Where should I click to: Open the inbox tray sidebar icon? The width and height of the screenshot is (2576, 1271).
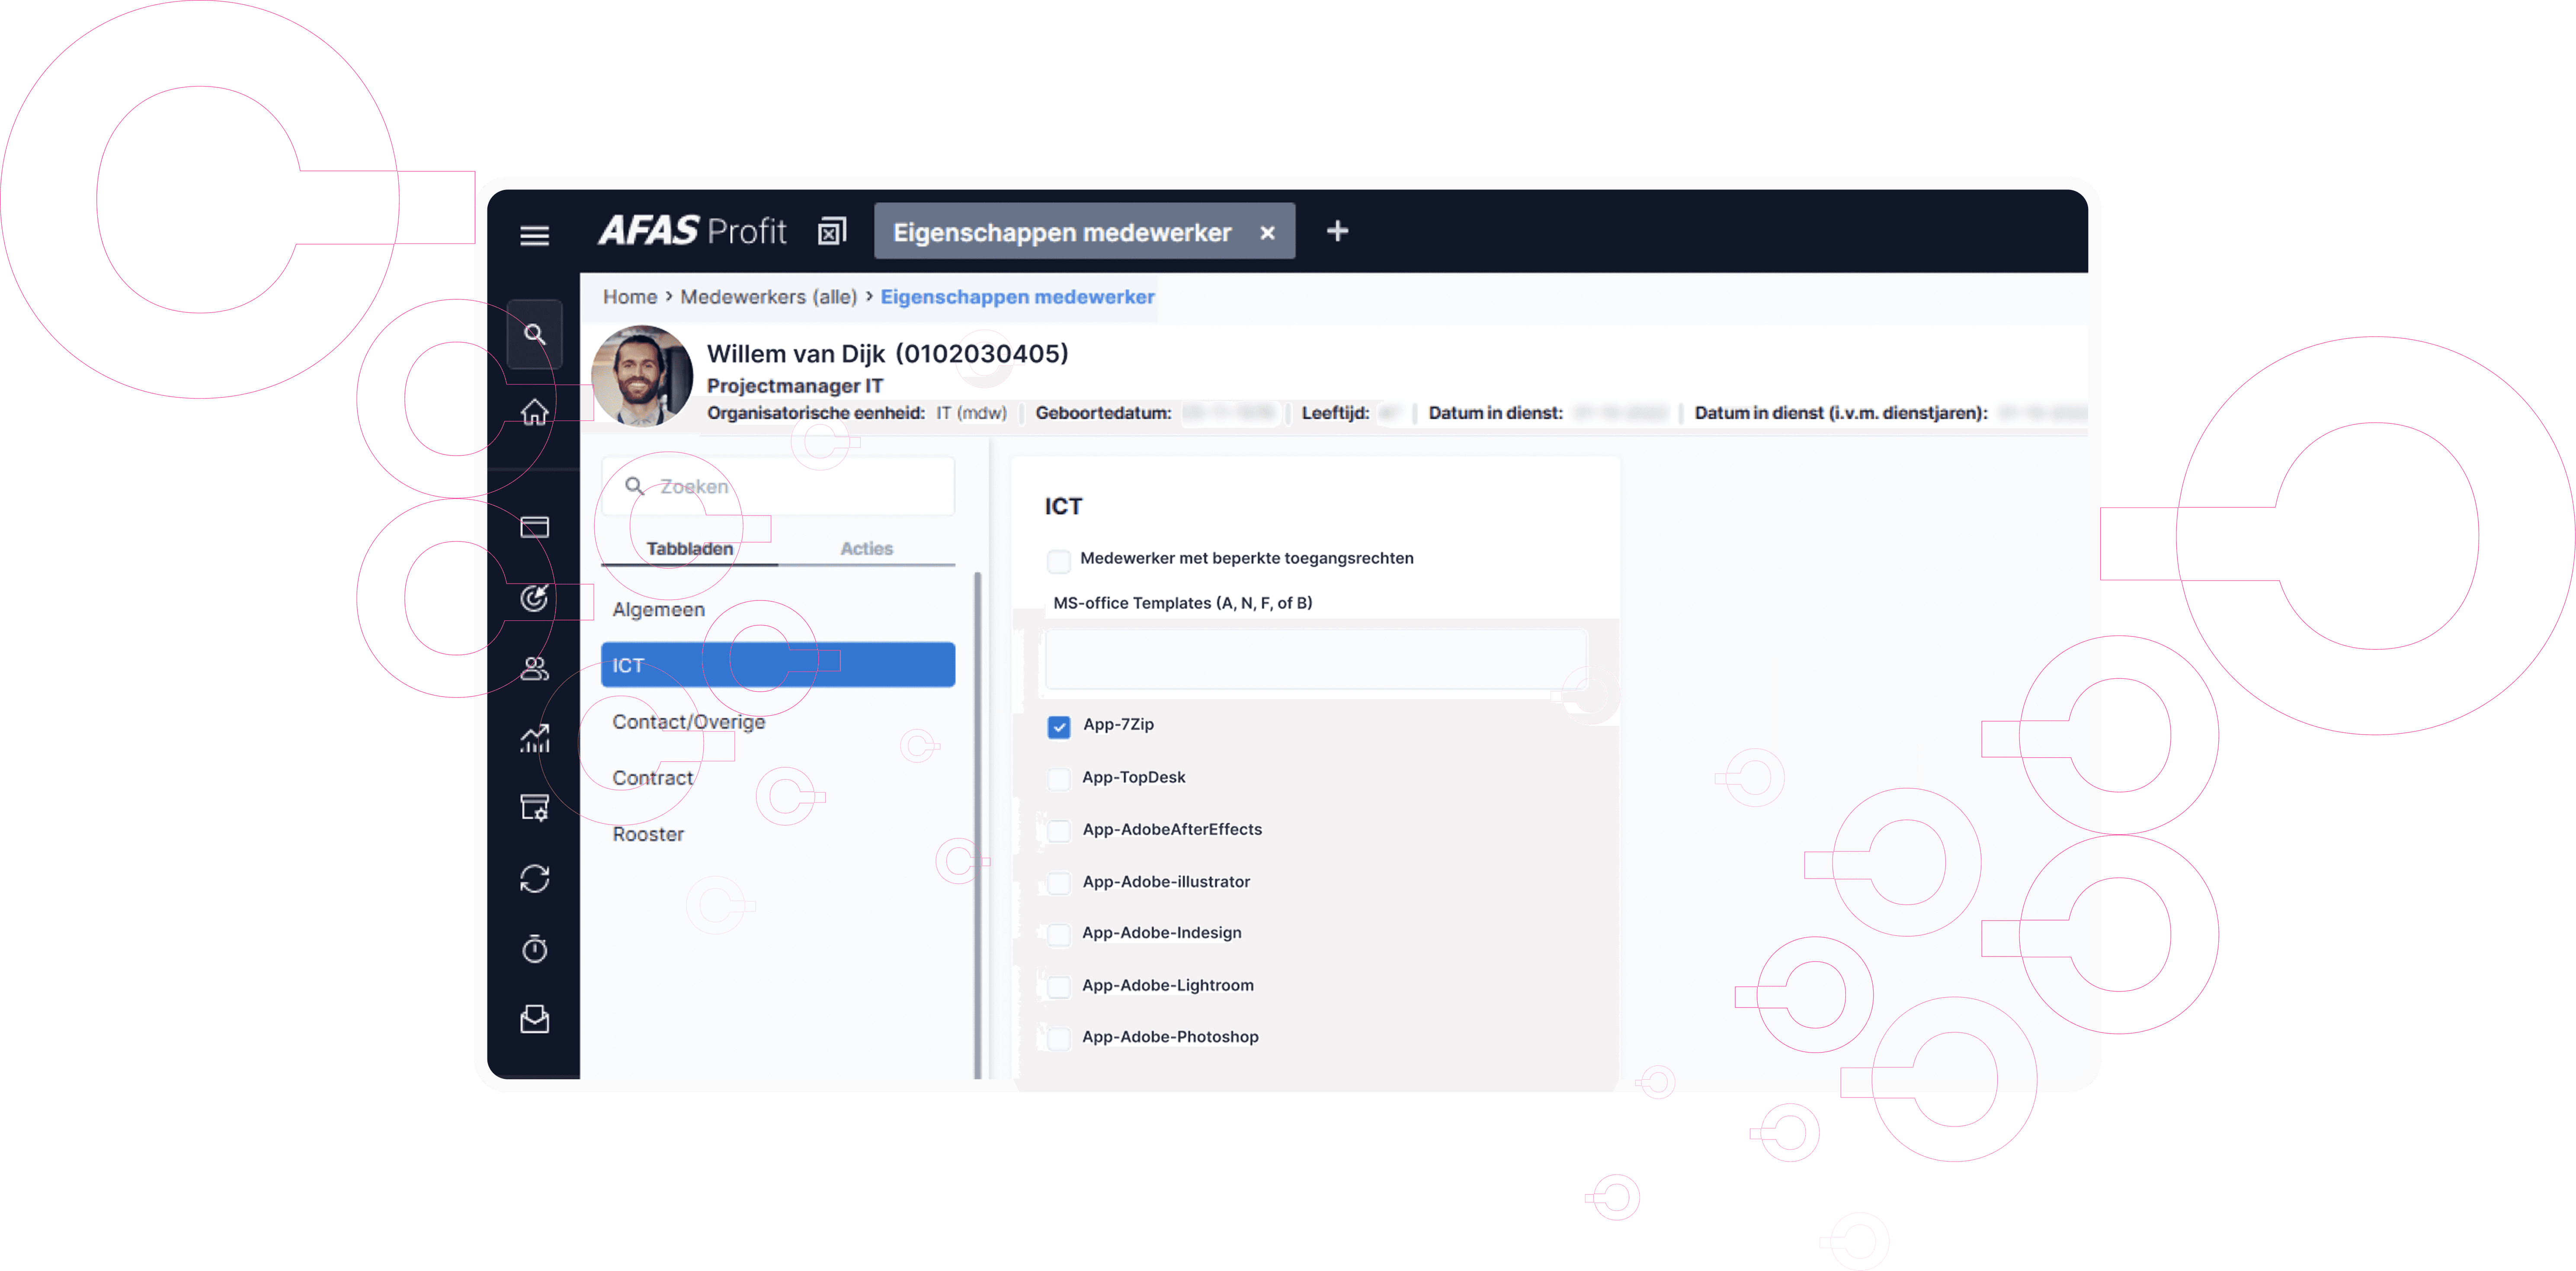pyautogui.click(x=534, y=1019)
